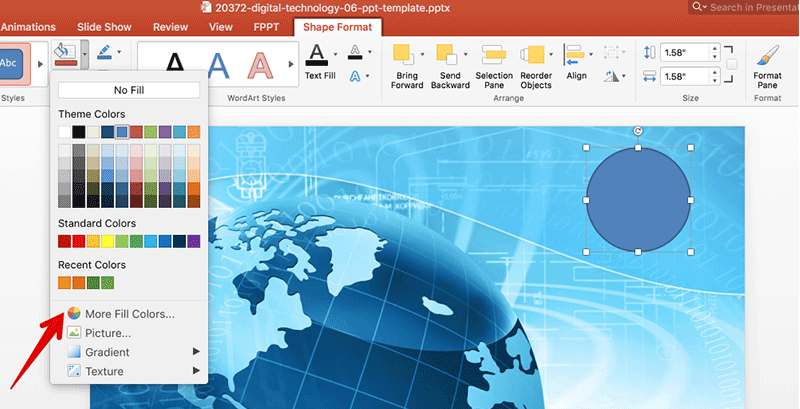Choose No Fill for the shape

pyautogui.click(x=128, y=91)
